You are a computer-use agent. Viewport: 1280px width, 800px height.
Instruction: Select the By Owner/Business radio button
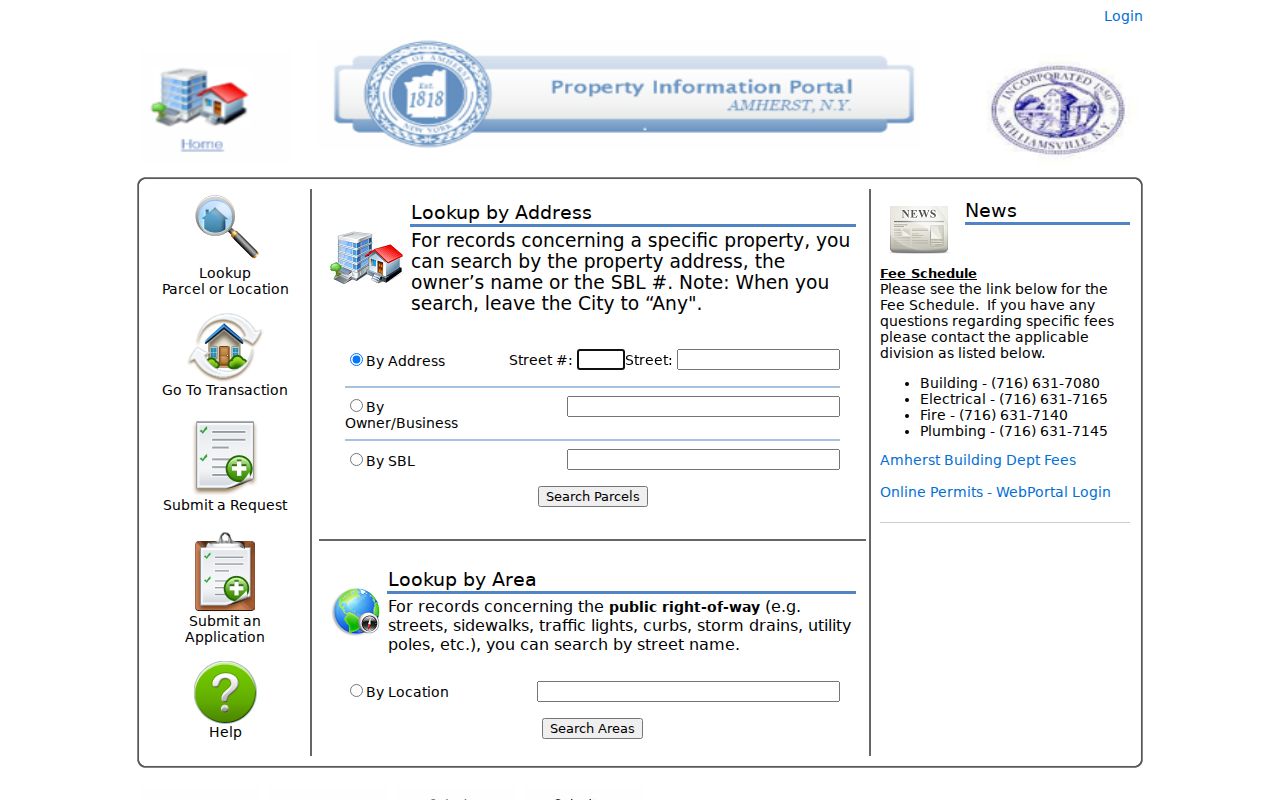pos(356,406)
